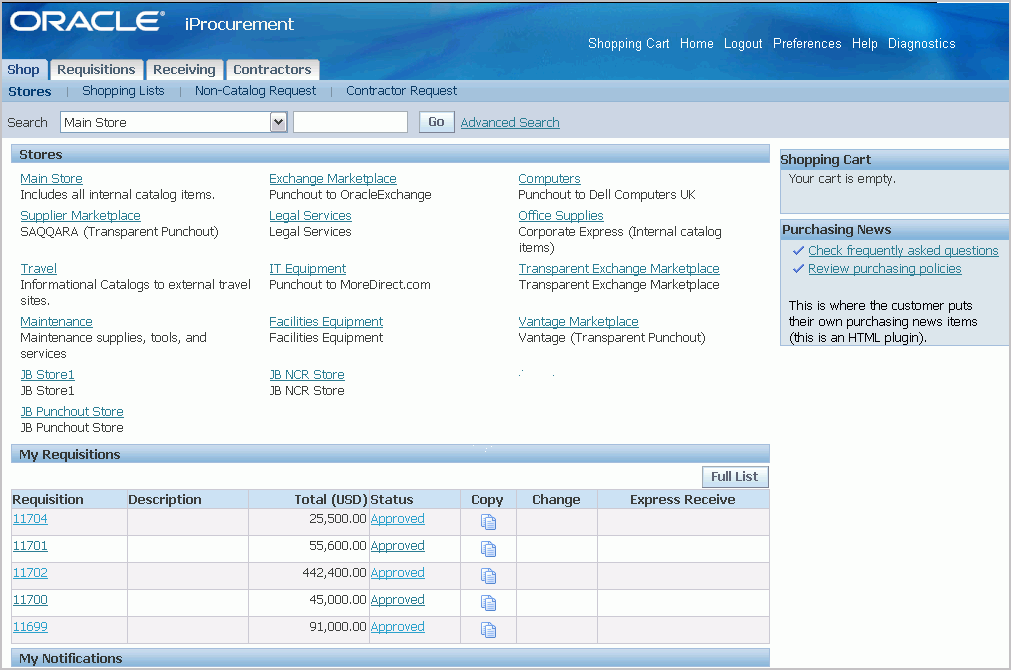
Task: Open requisition 11700
Action: pos(30,600)
